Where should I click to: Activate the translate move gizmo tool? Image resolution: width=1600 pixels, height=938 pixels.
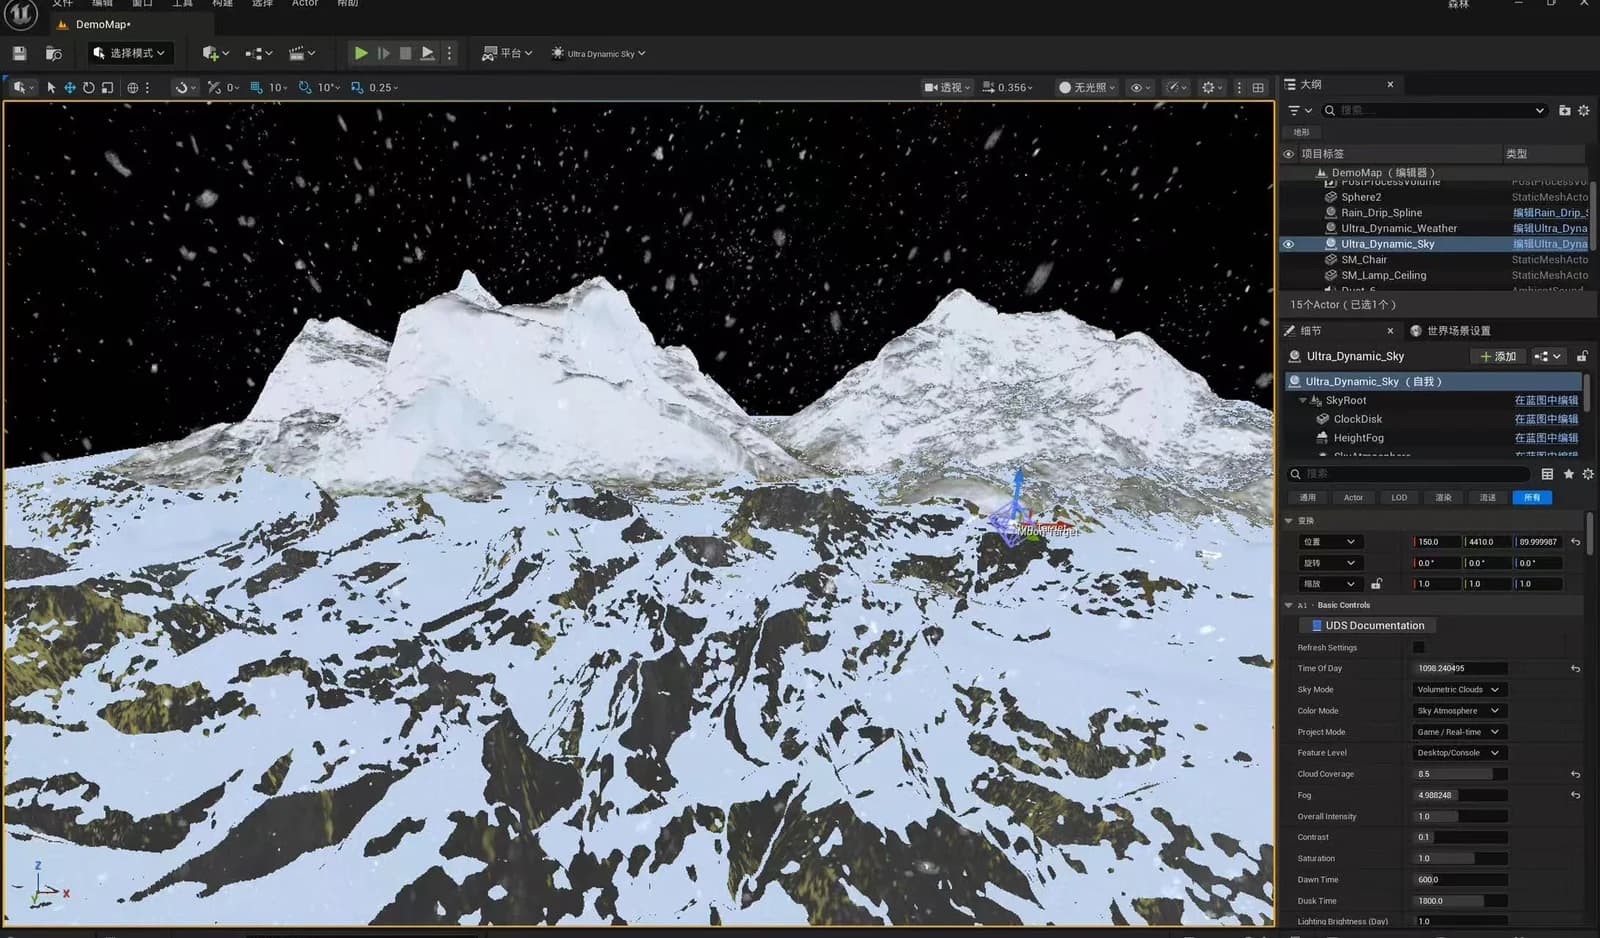[x=70, y=88]
